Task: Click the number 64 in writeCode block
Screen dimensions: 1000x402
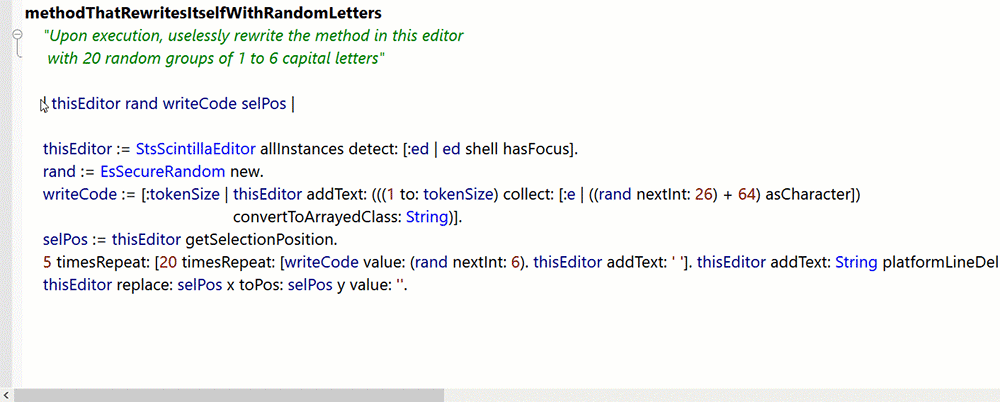Action: pyautogui.click(x=746, y=195)
